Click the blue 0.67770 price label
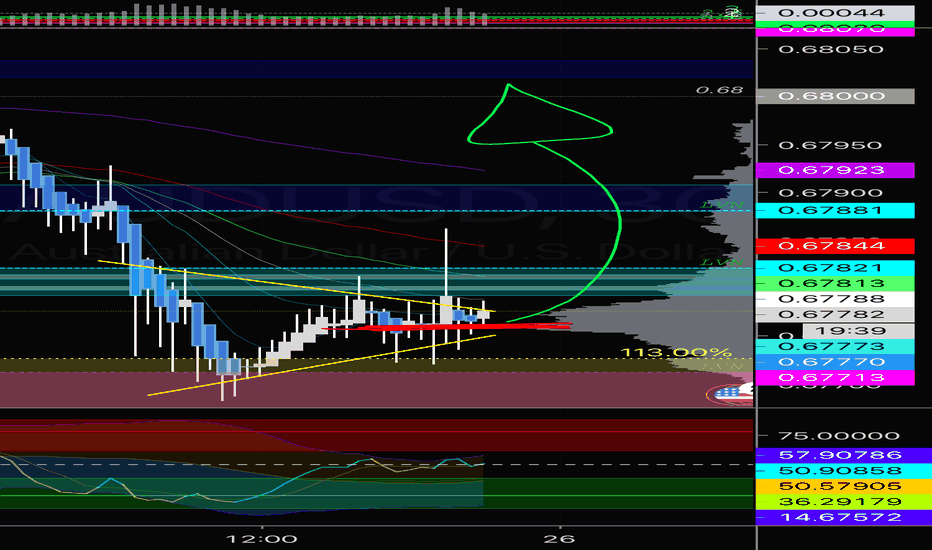This screenshot has width=932, height=550. [835, 362]
